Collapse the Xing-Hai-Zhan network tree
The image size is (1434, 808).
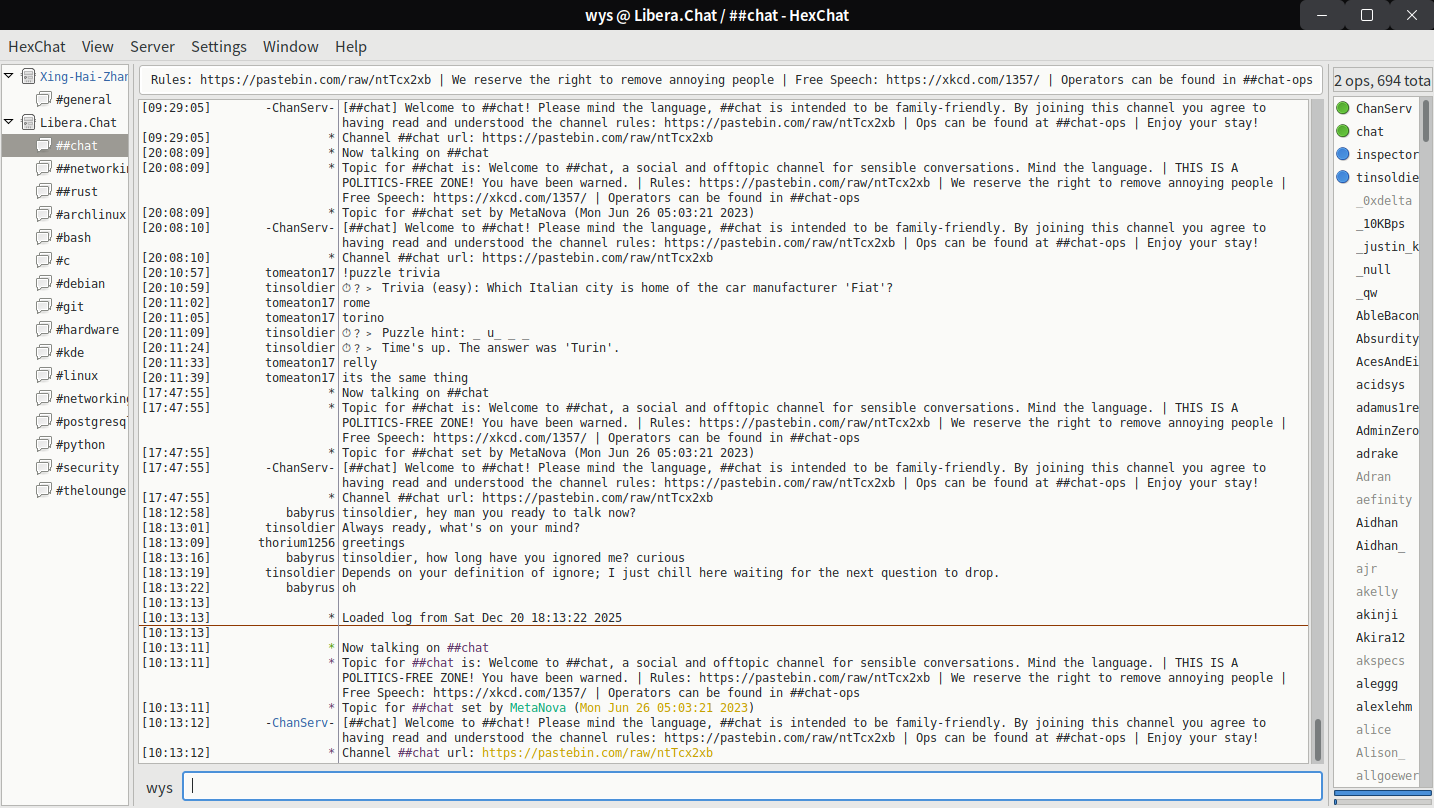tap(9, 76)
